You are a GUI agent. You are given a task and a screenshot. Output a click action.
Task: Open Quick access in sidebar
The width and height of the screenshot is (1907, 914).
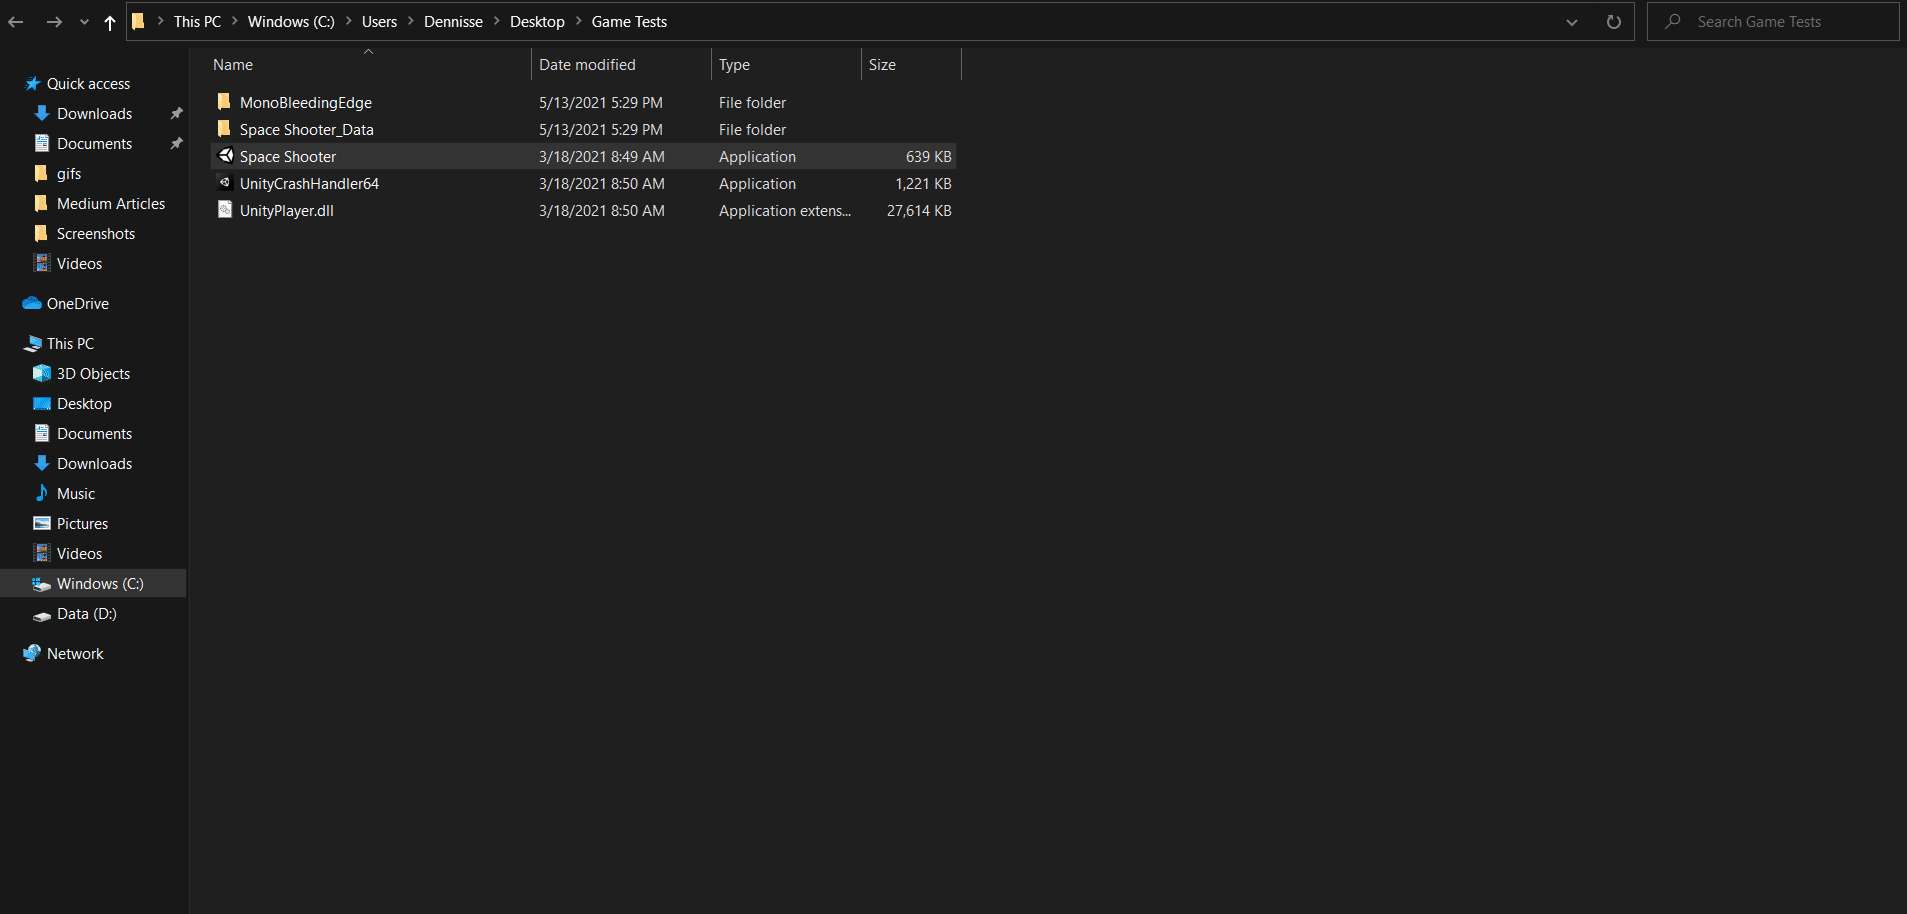(88, 84)
